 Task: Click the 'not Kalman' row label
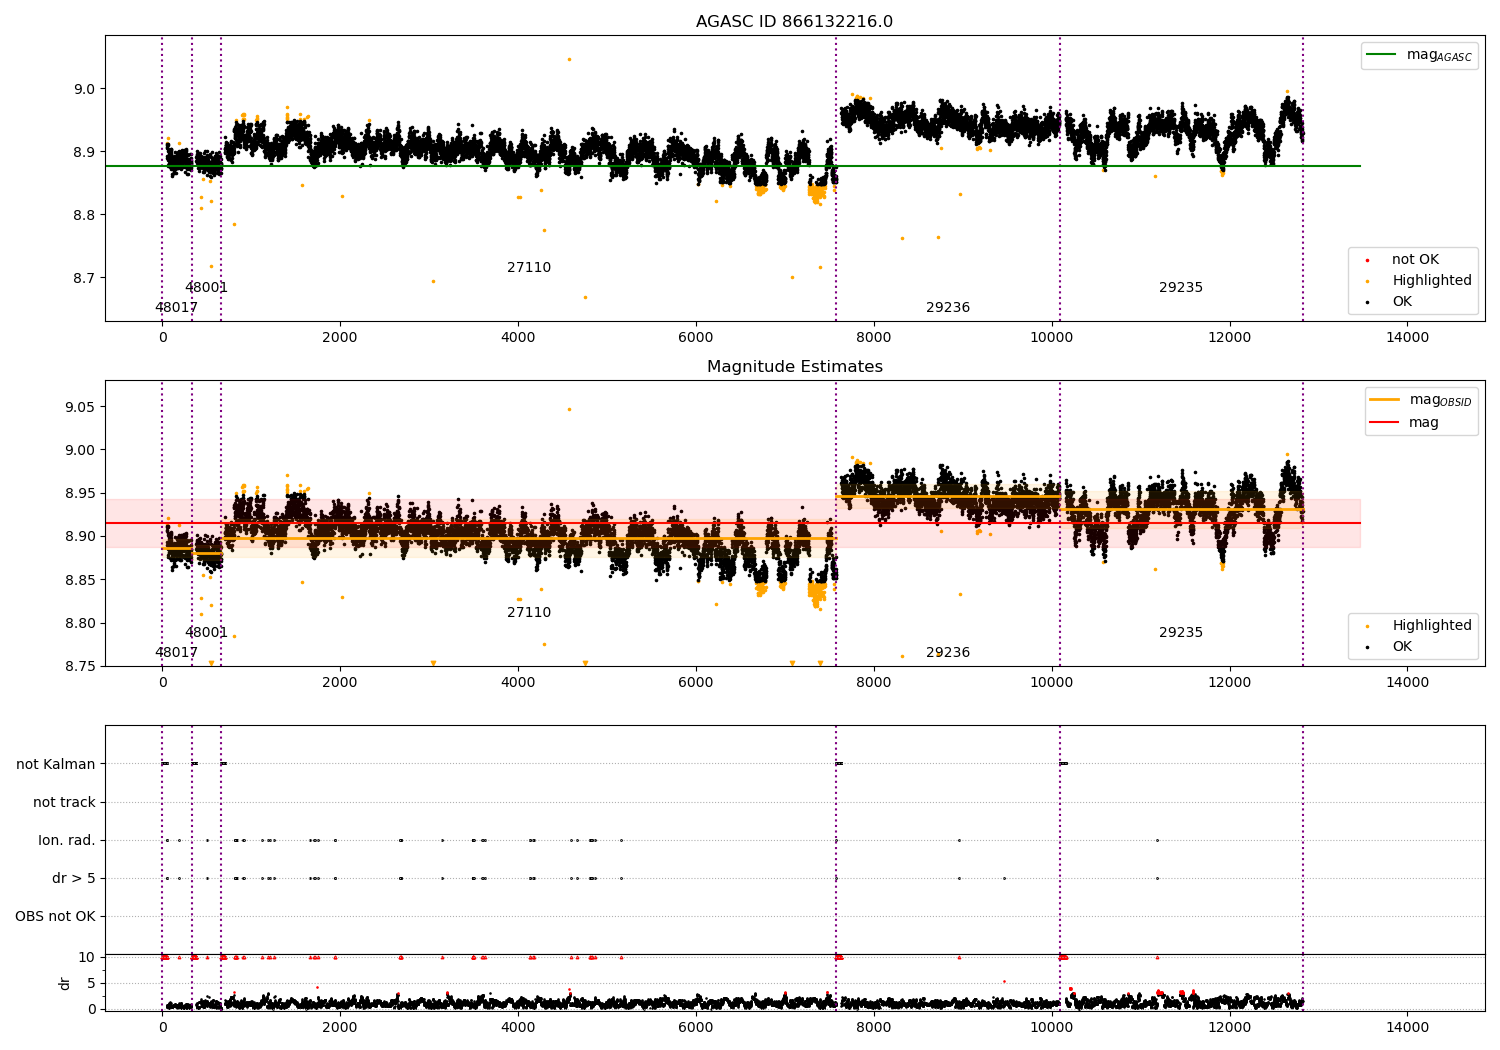(56, 765)
